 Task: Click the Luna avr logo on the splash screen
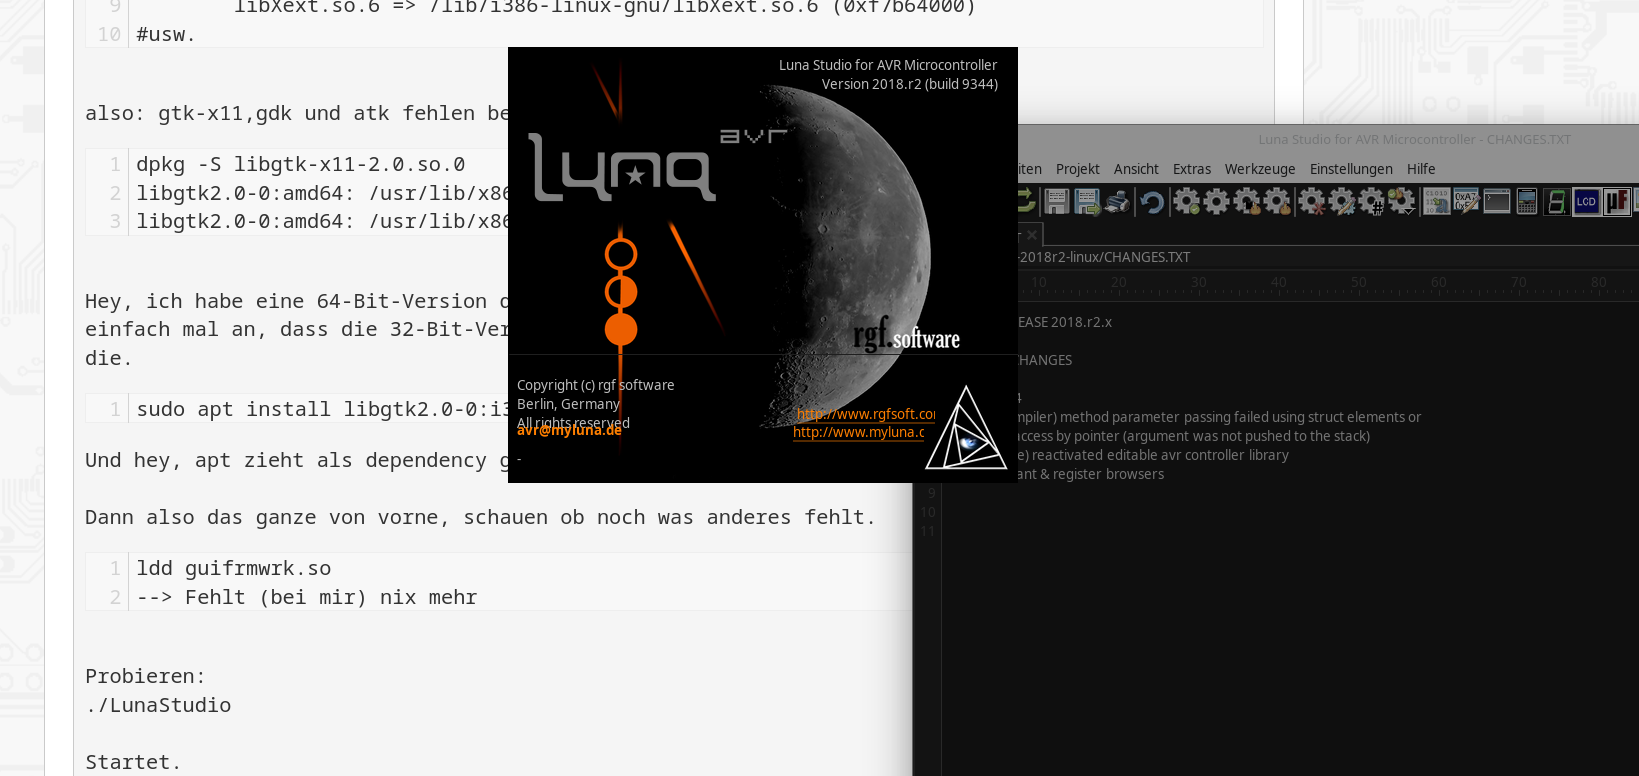[657, 166]
